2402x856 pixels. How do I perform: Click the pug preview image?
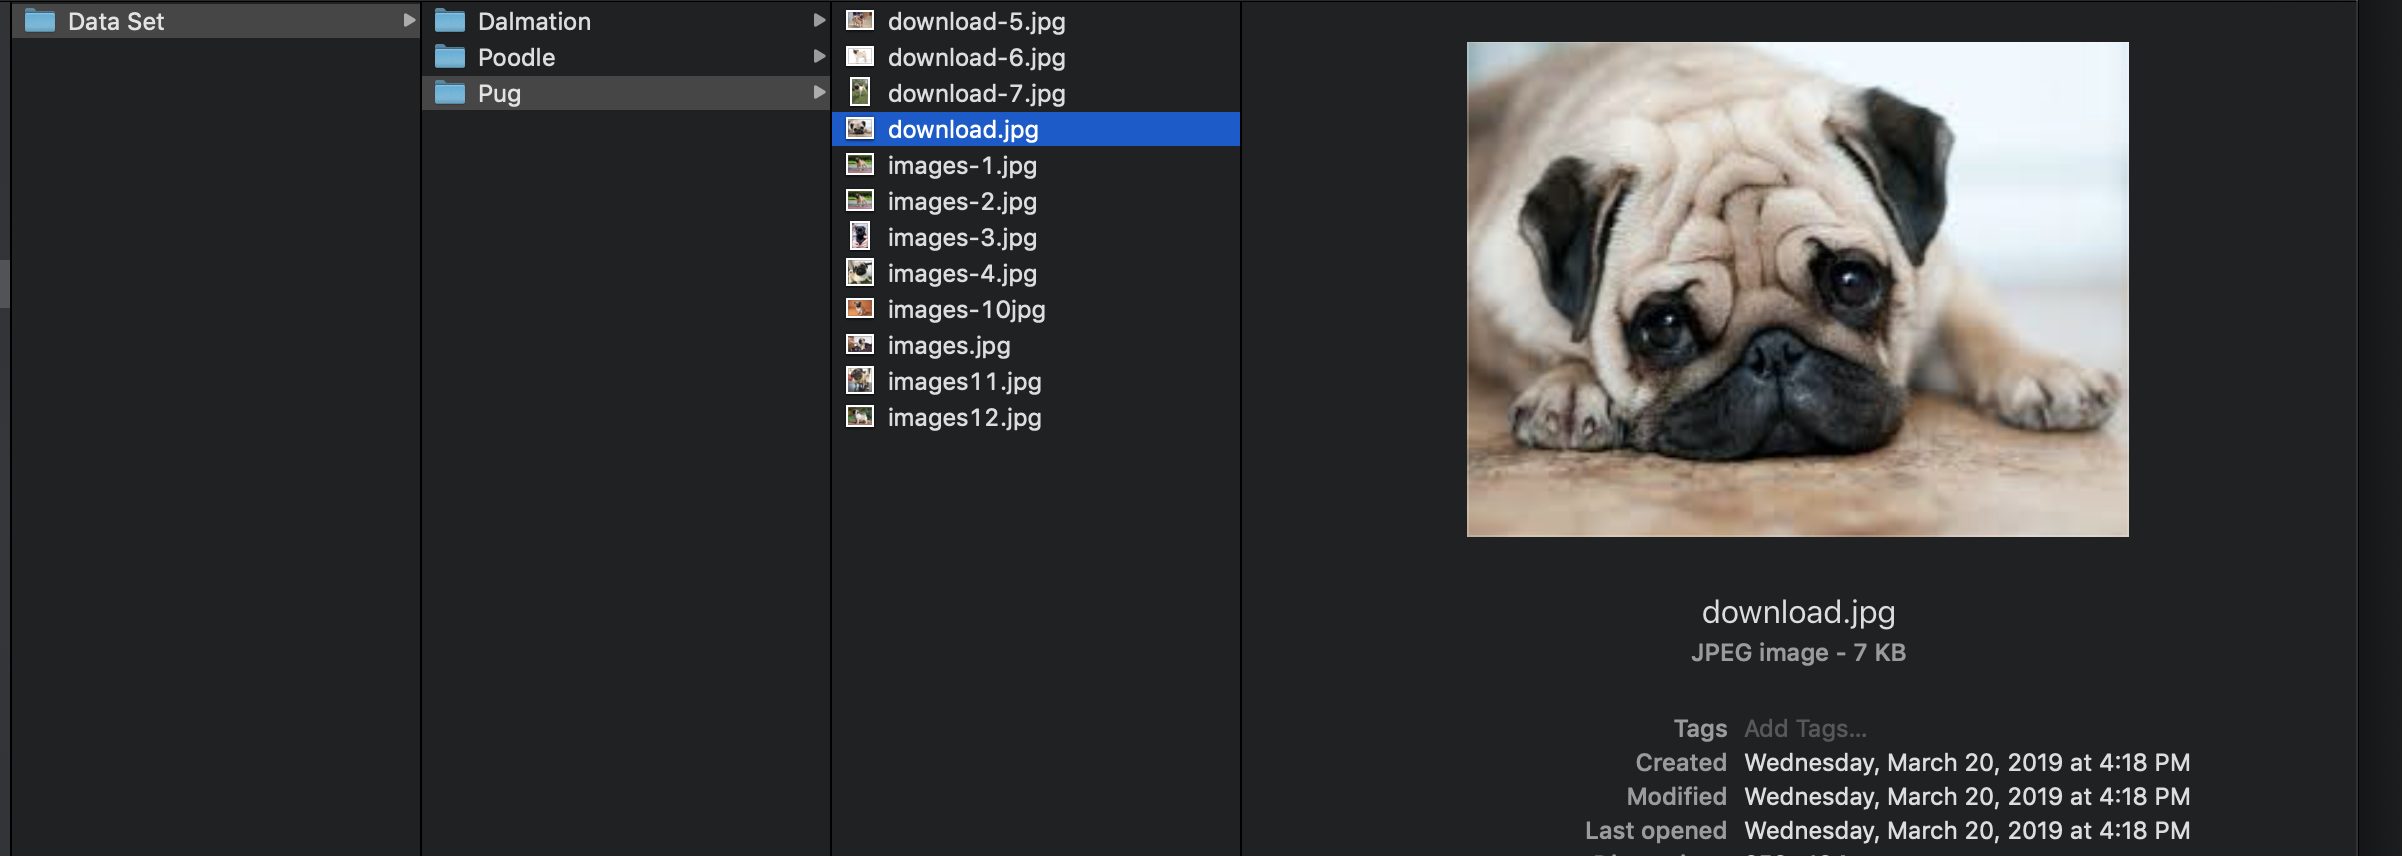(x=1797, y=289)
